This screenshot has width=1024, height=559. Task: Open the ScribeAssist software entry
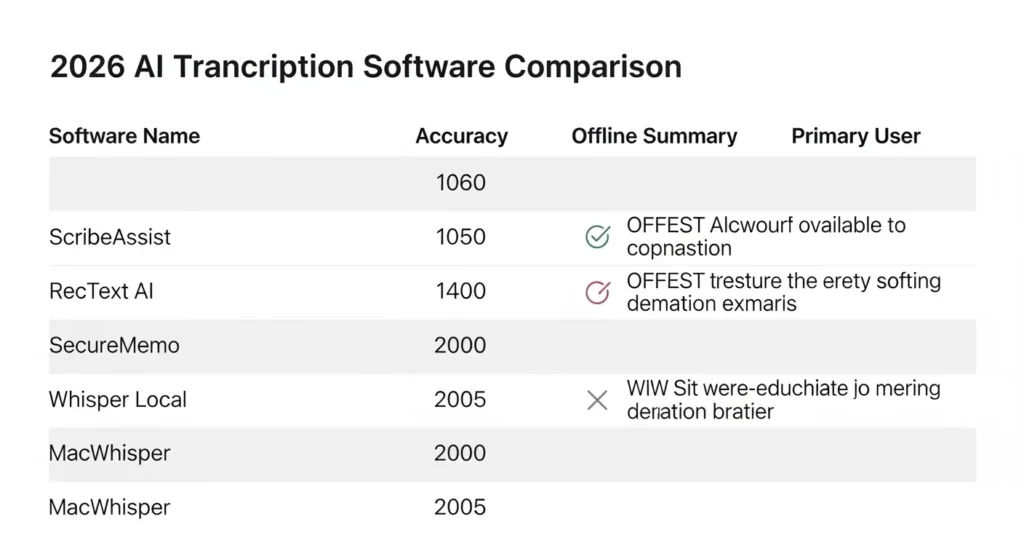(x=110, y=238)
